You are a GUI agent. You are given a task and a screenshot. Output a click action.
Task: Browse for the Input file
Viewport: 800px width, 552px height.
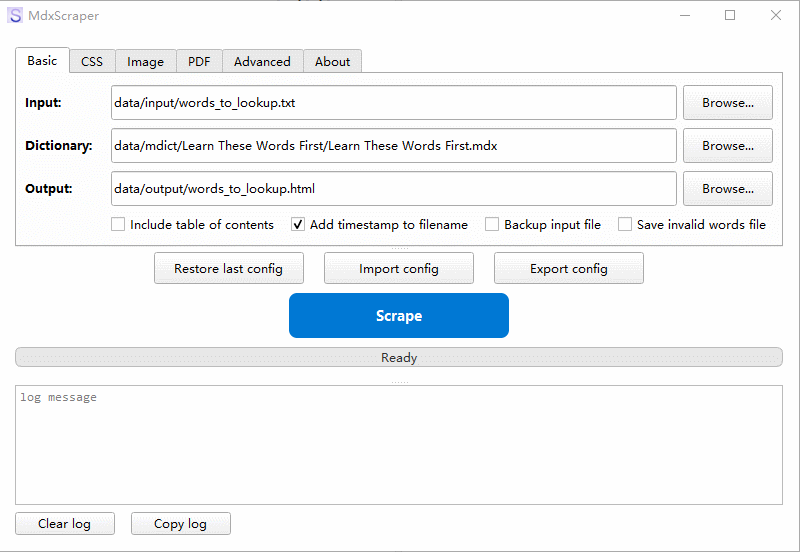(x=727, y=103)
